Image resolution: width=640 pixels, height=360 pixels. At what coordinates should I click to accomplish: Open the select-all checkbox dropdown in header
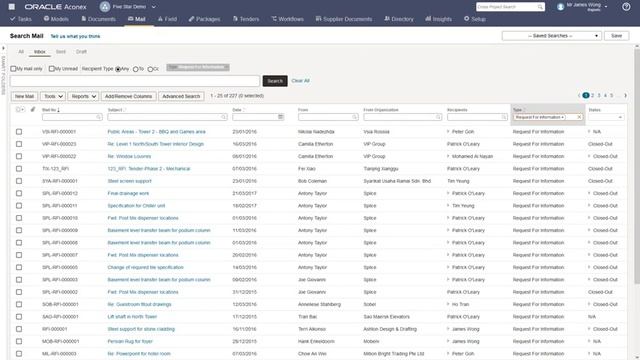[x=22, y=109]
